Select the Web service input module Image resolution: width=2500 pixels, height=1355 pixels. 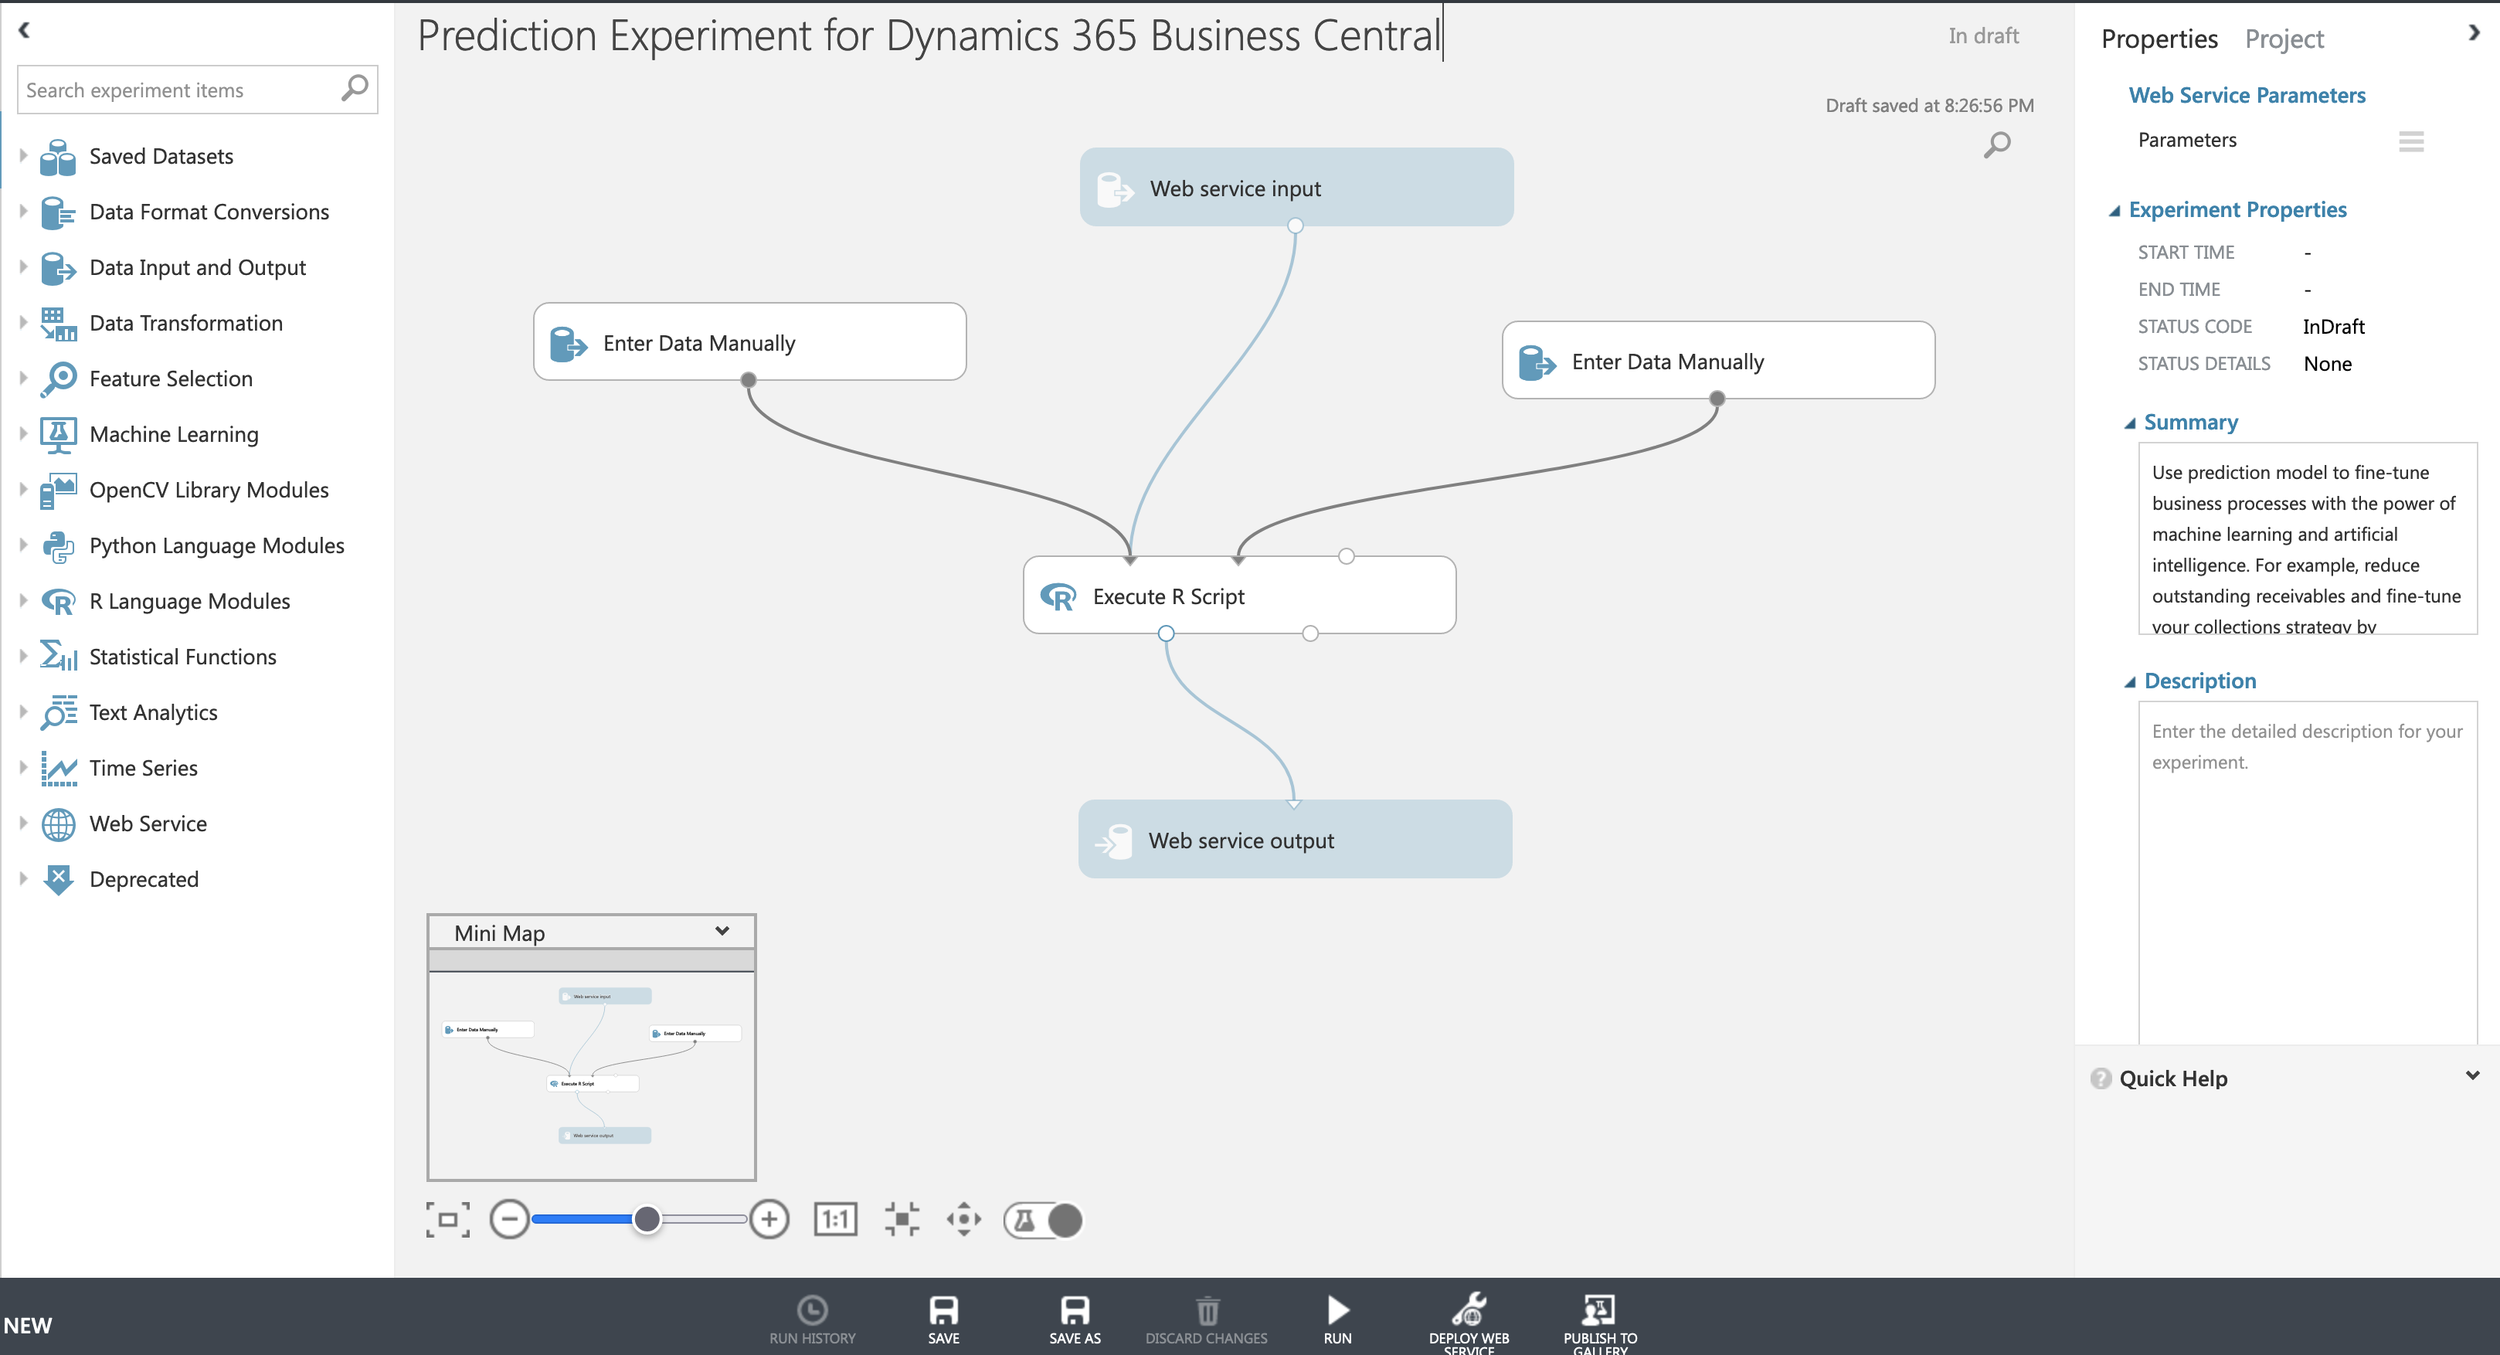1296,187
